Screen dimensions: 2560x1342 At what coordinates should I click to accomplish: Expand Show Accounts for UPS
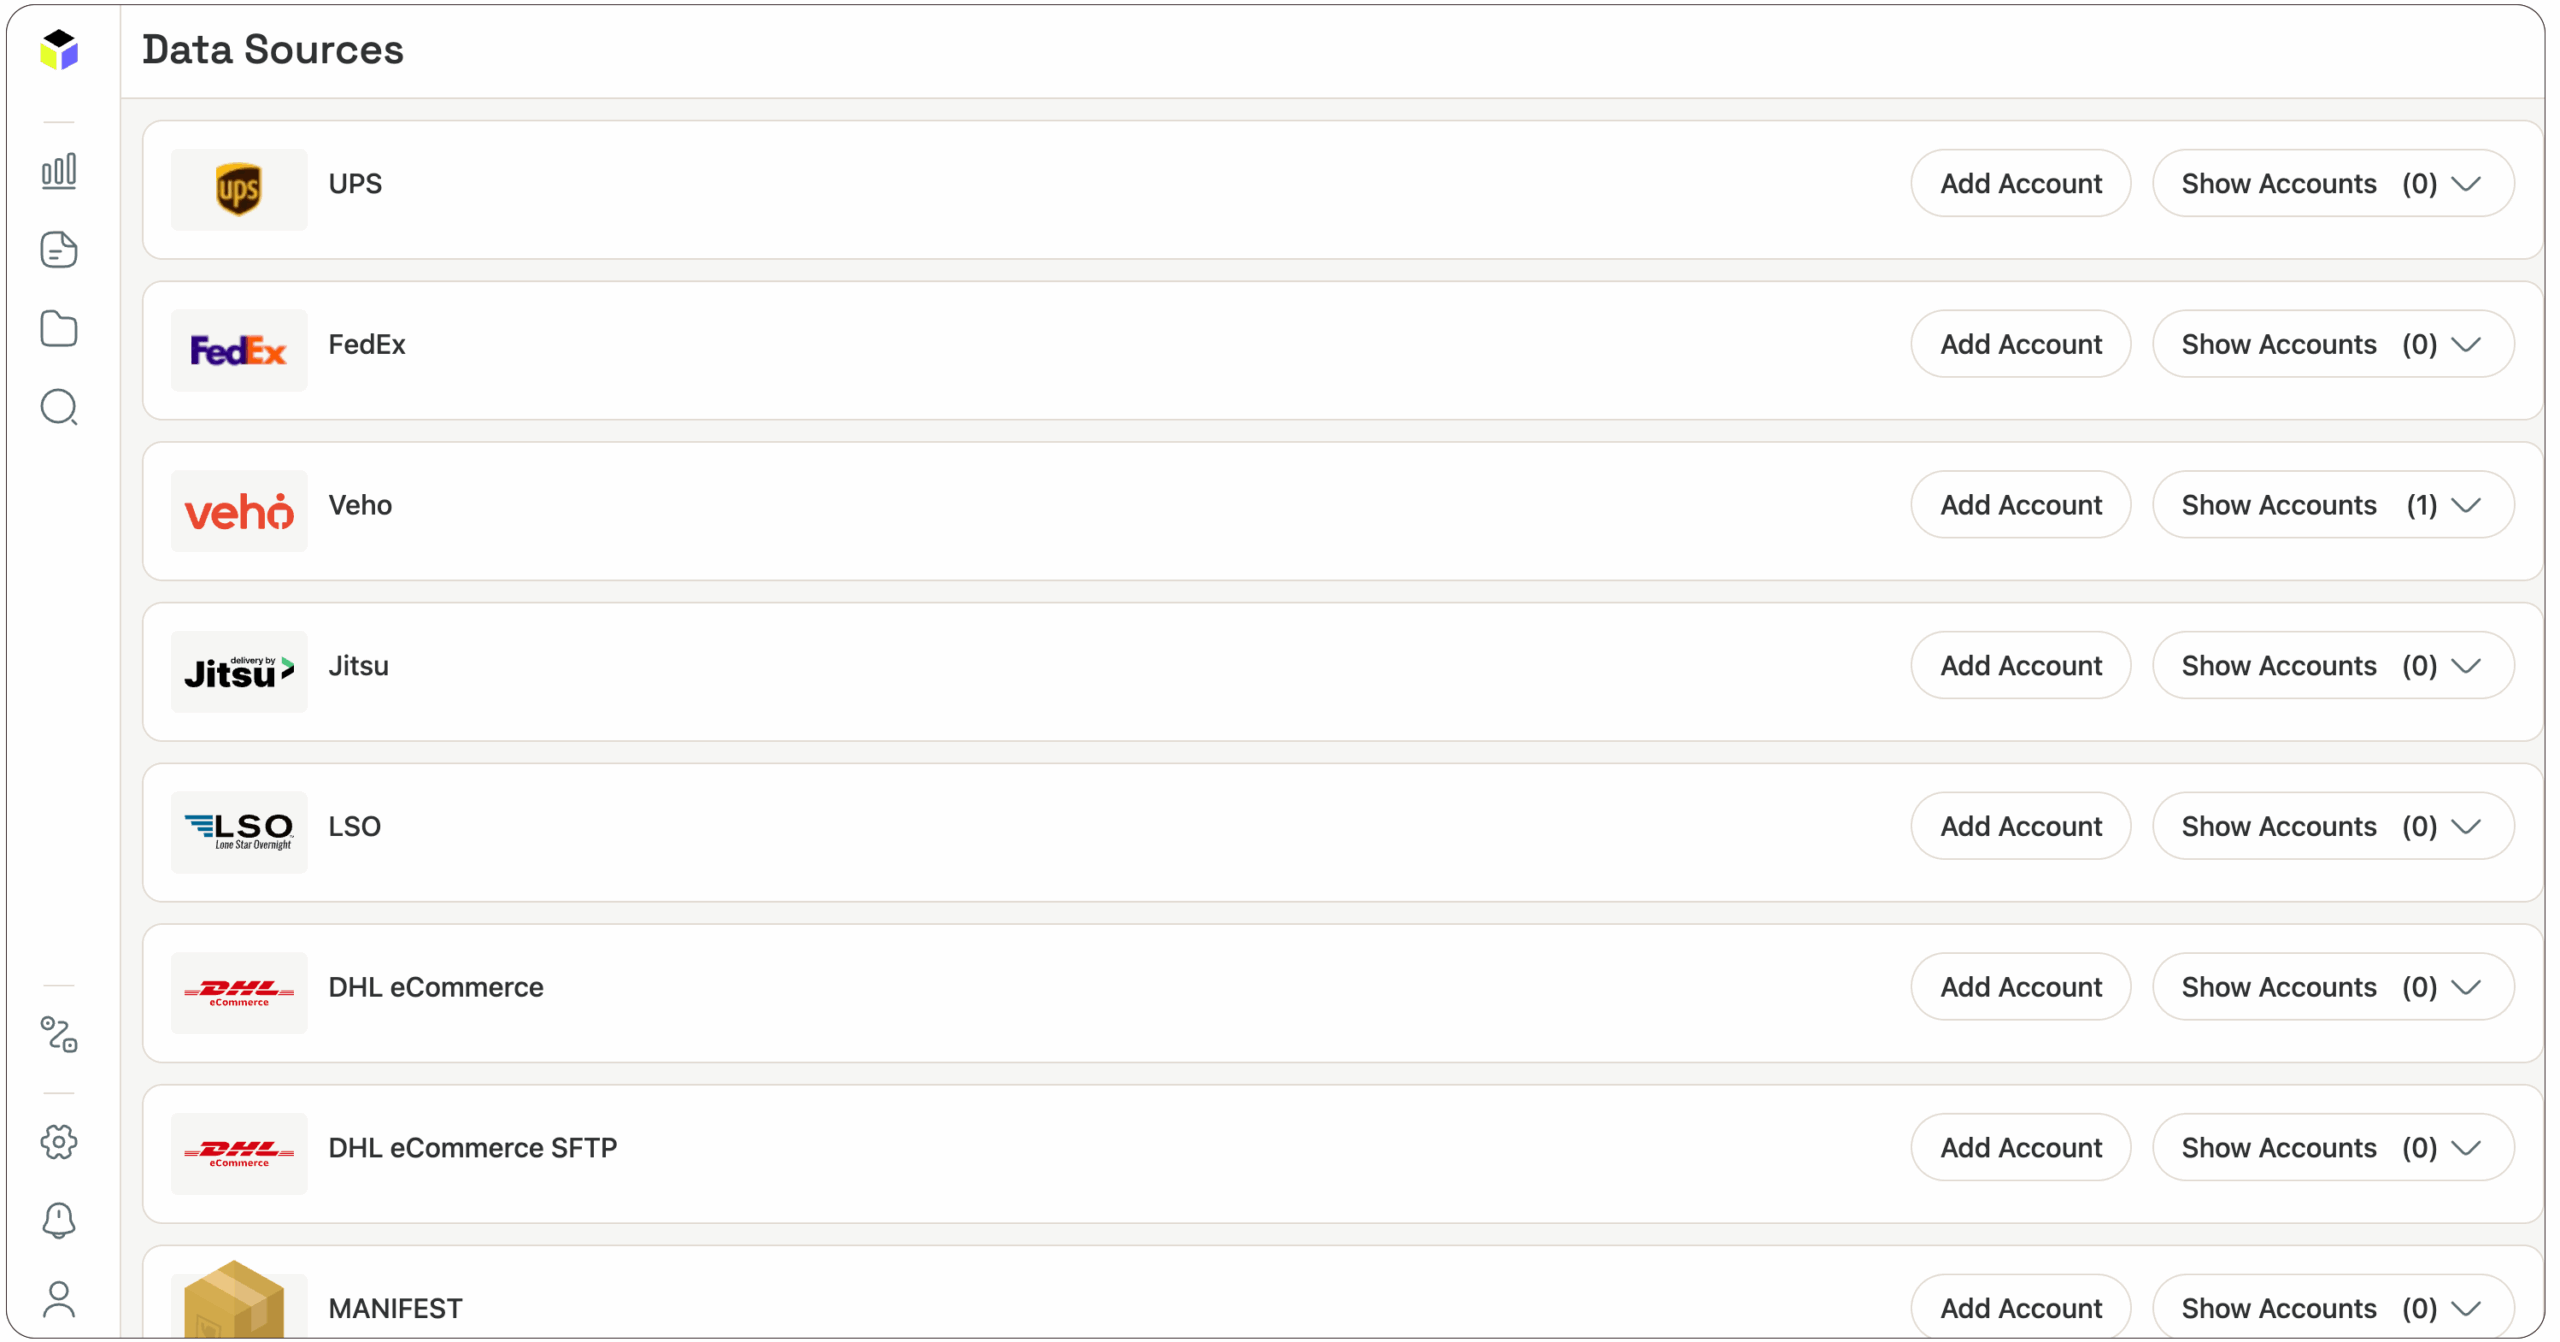point(2332,184)
